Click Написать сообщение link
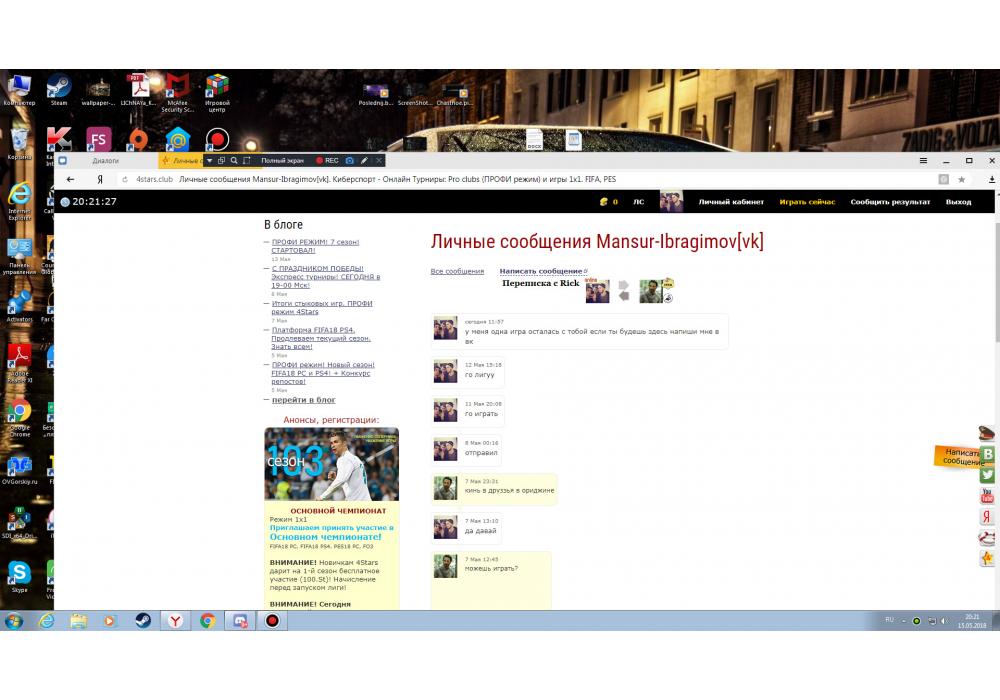The image size is (1000, 700). 541,271
